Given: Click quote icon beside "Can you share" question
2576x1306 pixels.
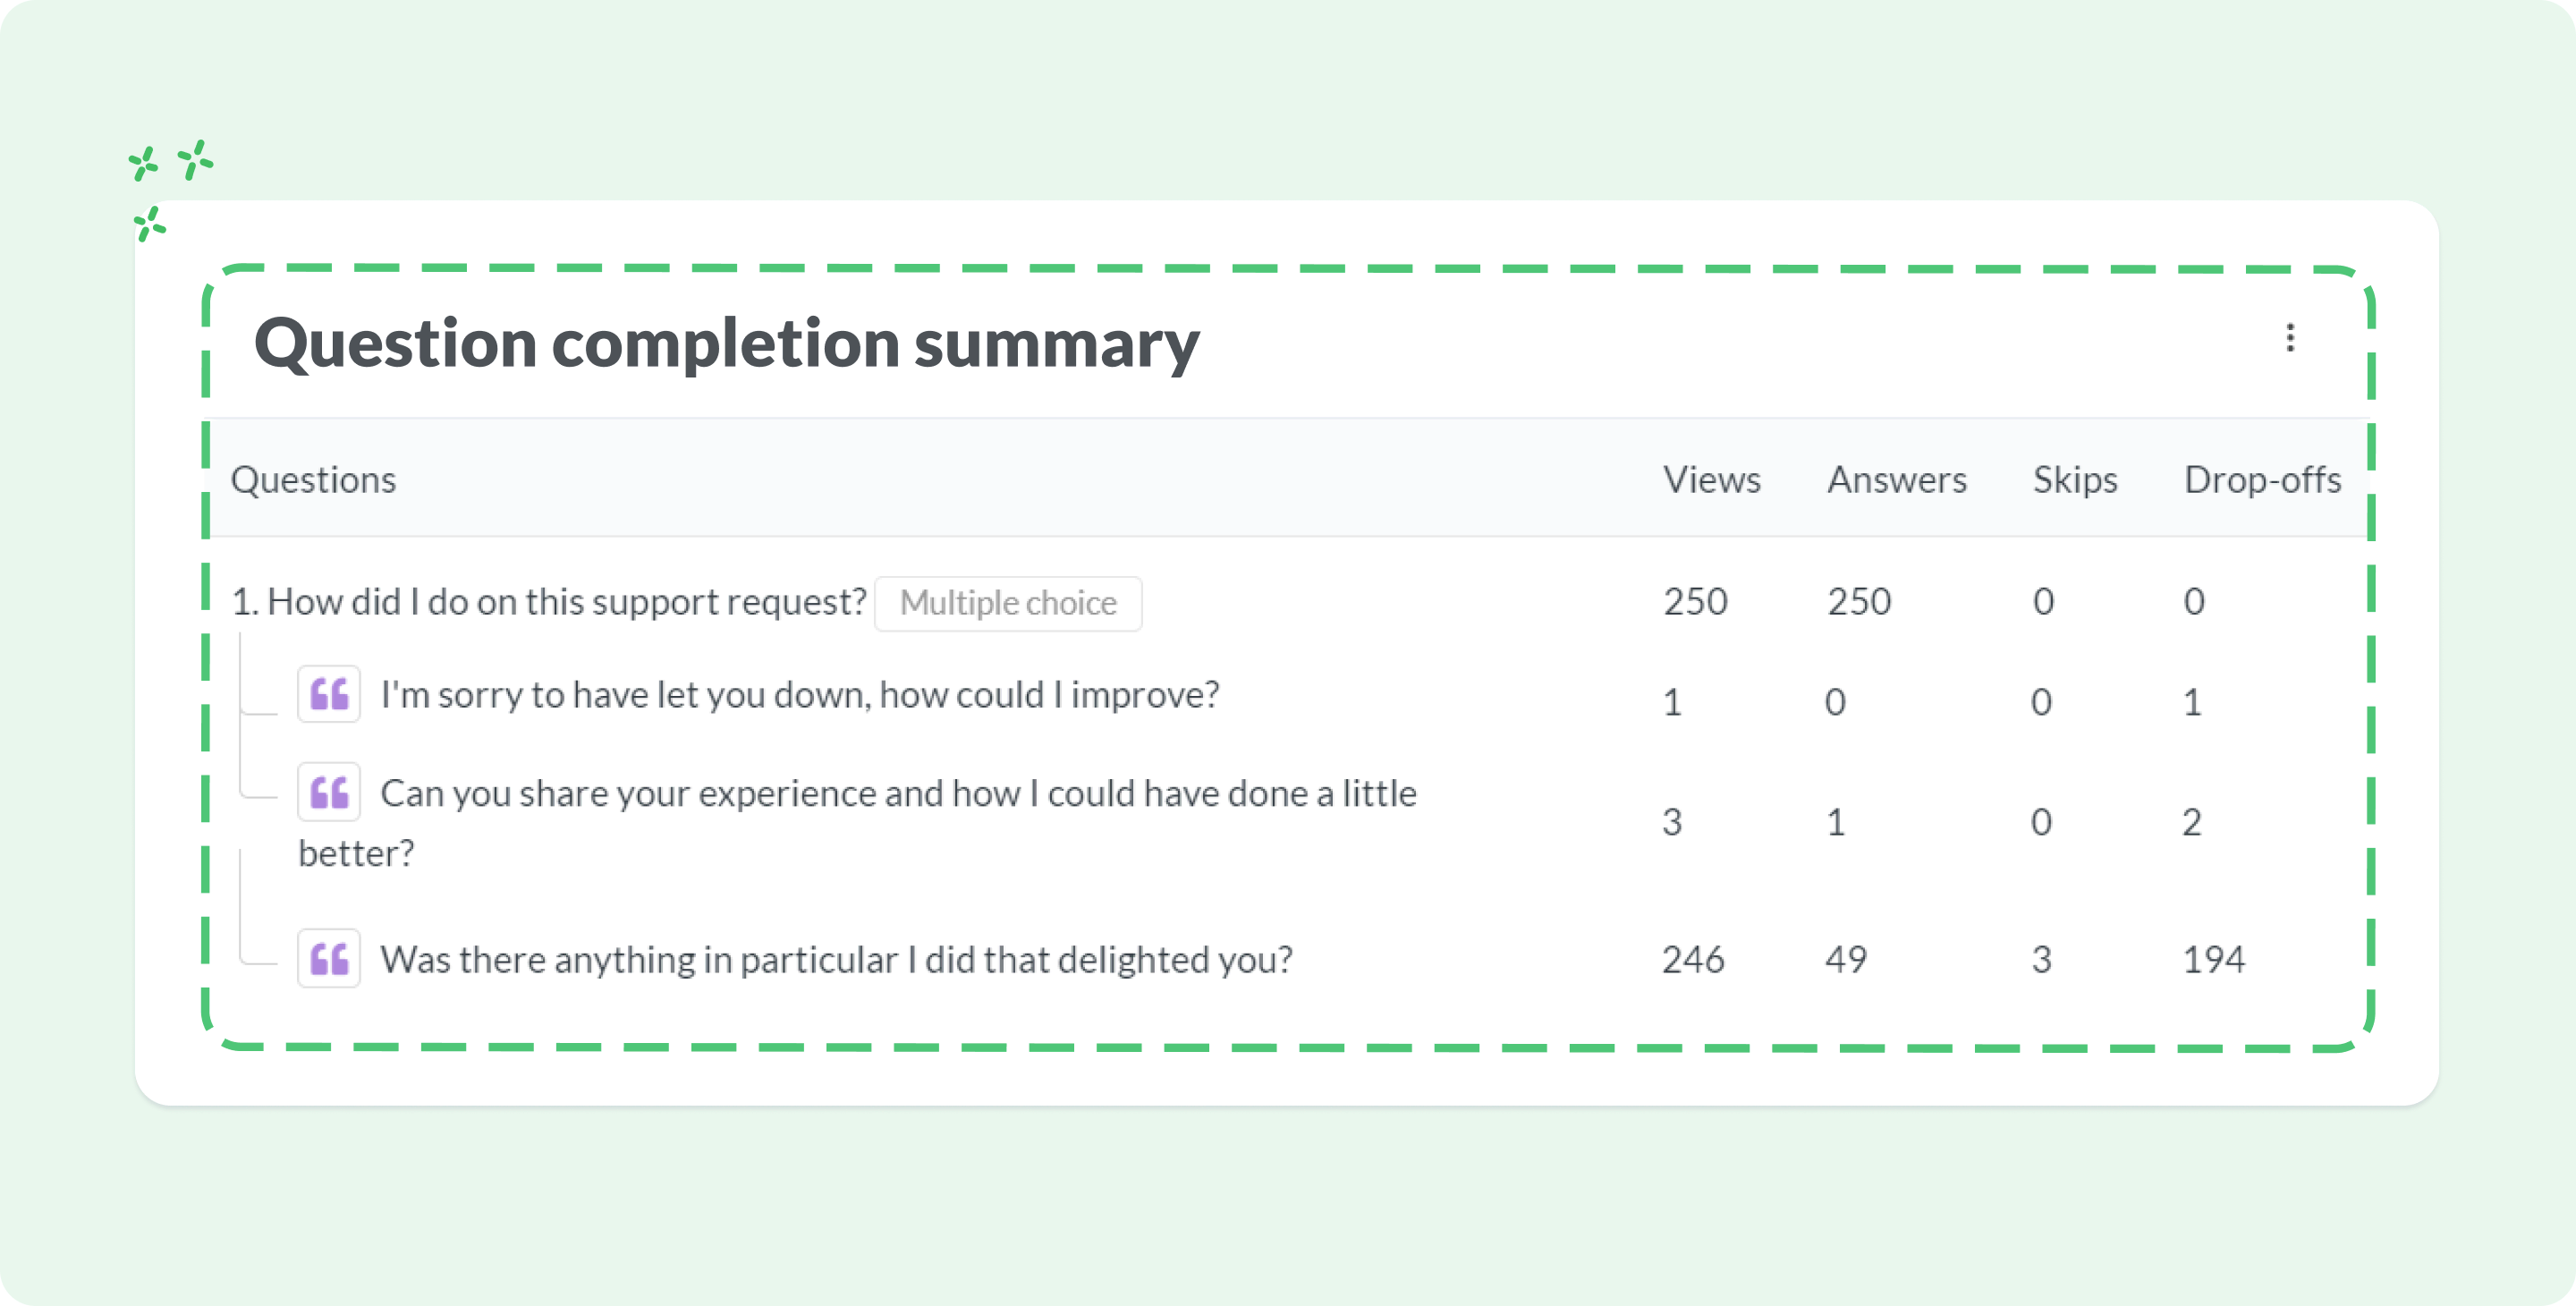Looking at the screenshot, I should (329, 792).
